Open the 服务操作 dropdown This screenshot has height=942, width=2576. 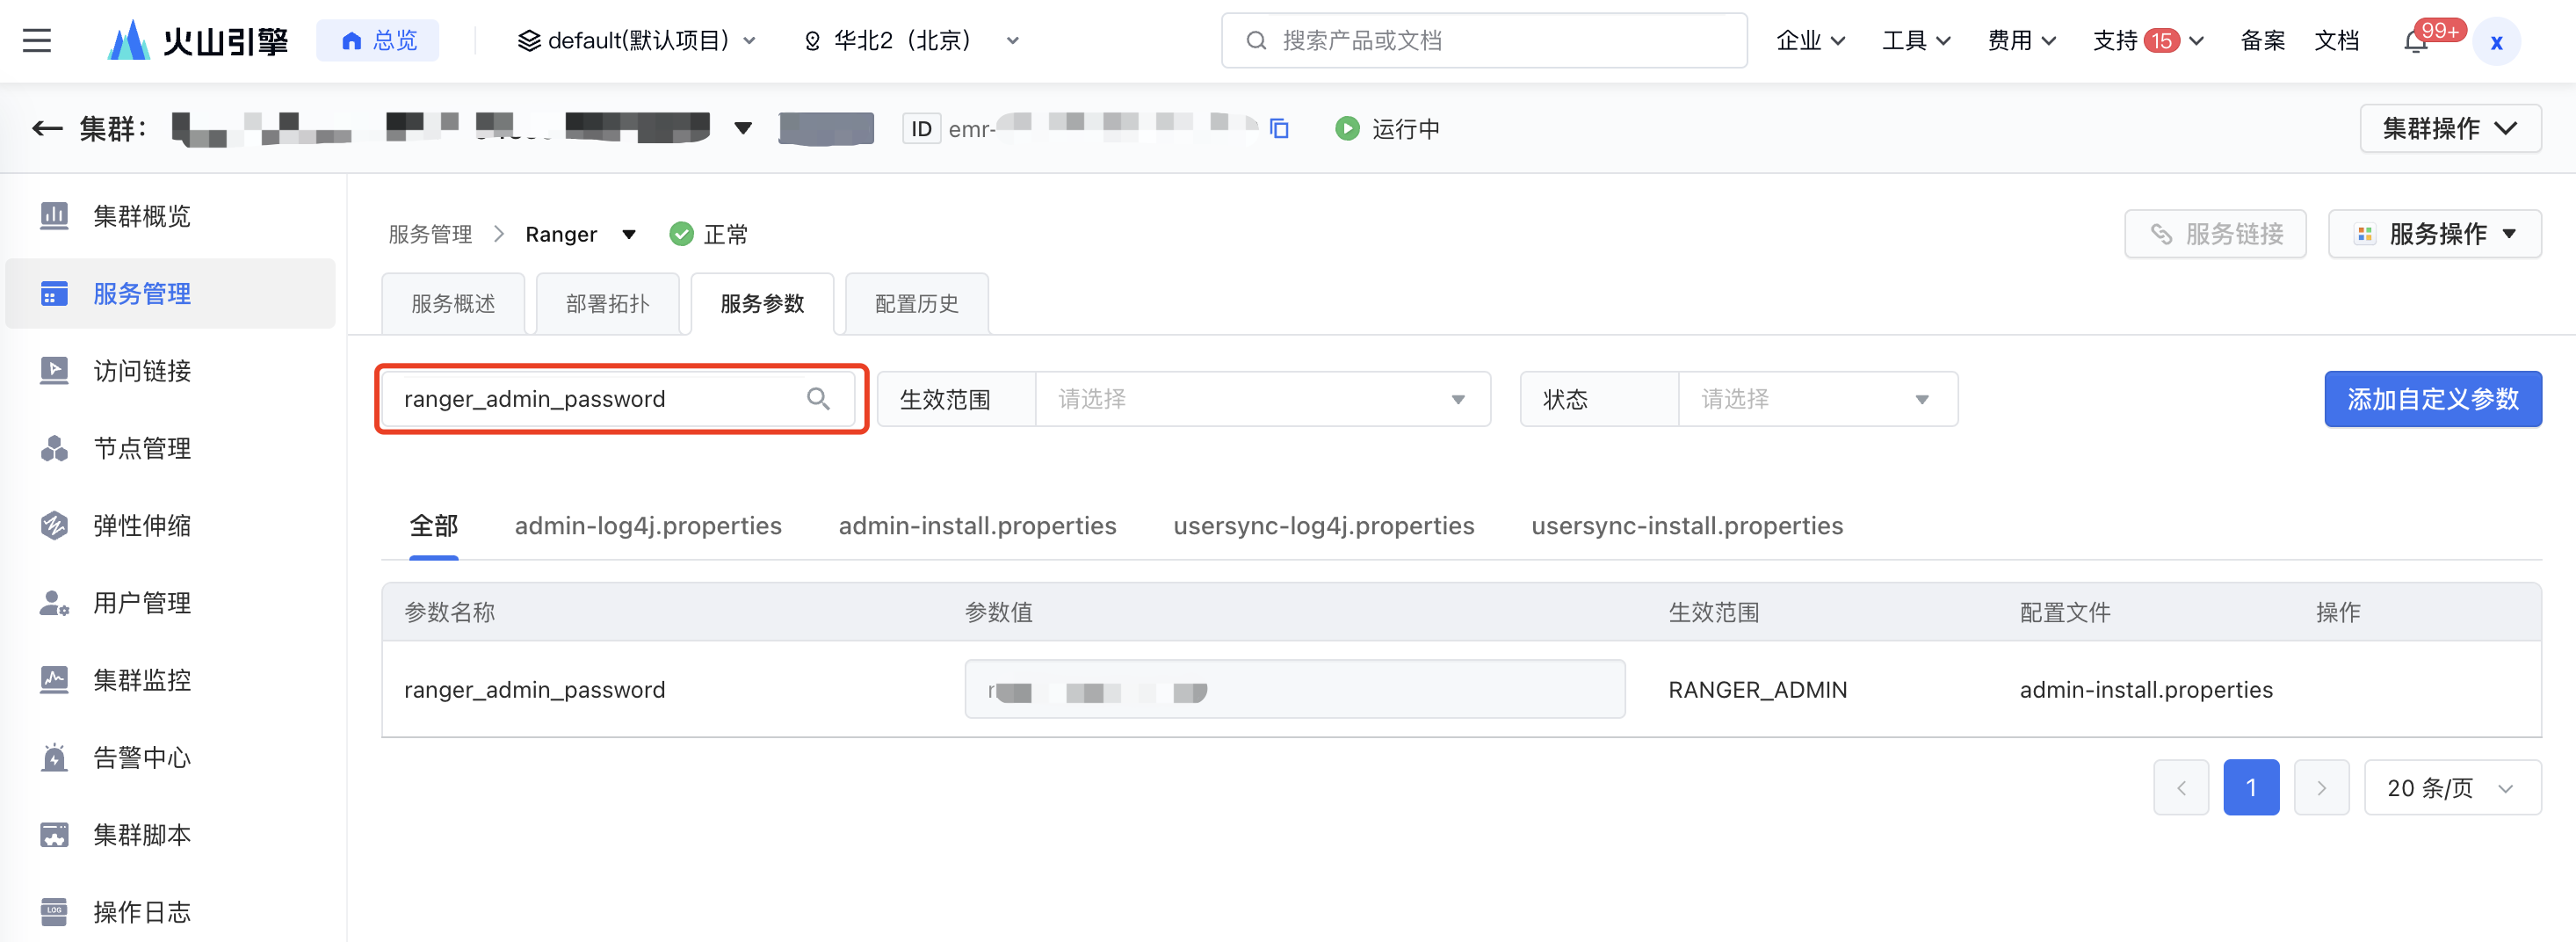click(2434, 234)
